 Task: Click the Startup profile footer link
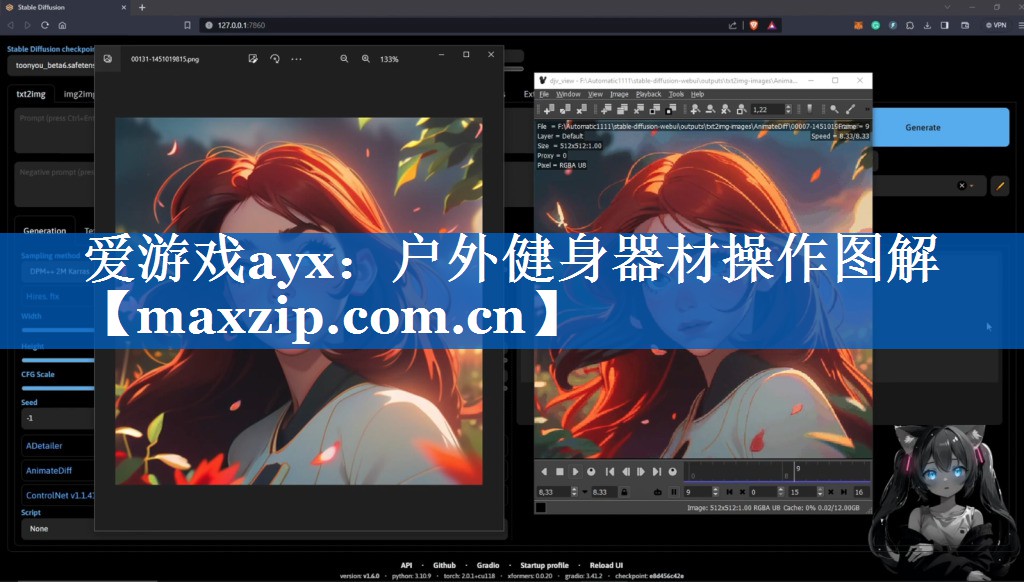pos(544,565)
